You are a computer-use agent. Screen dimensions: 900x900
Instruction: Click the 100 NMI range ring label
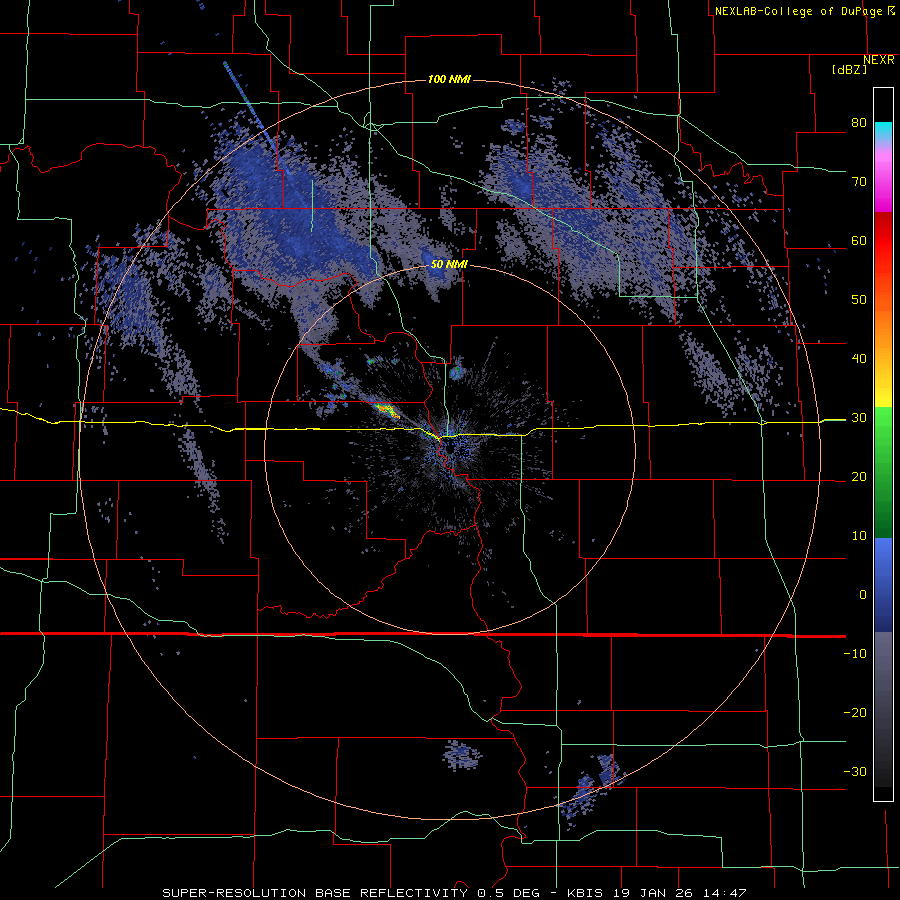pyautogui.click(x=449, y=79)
